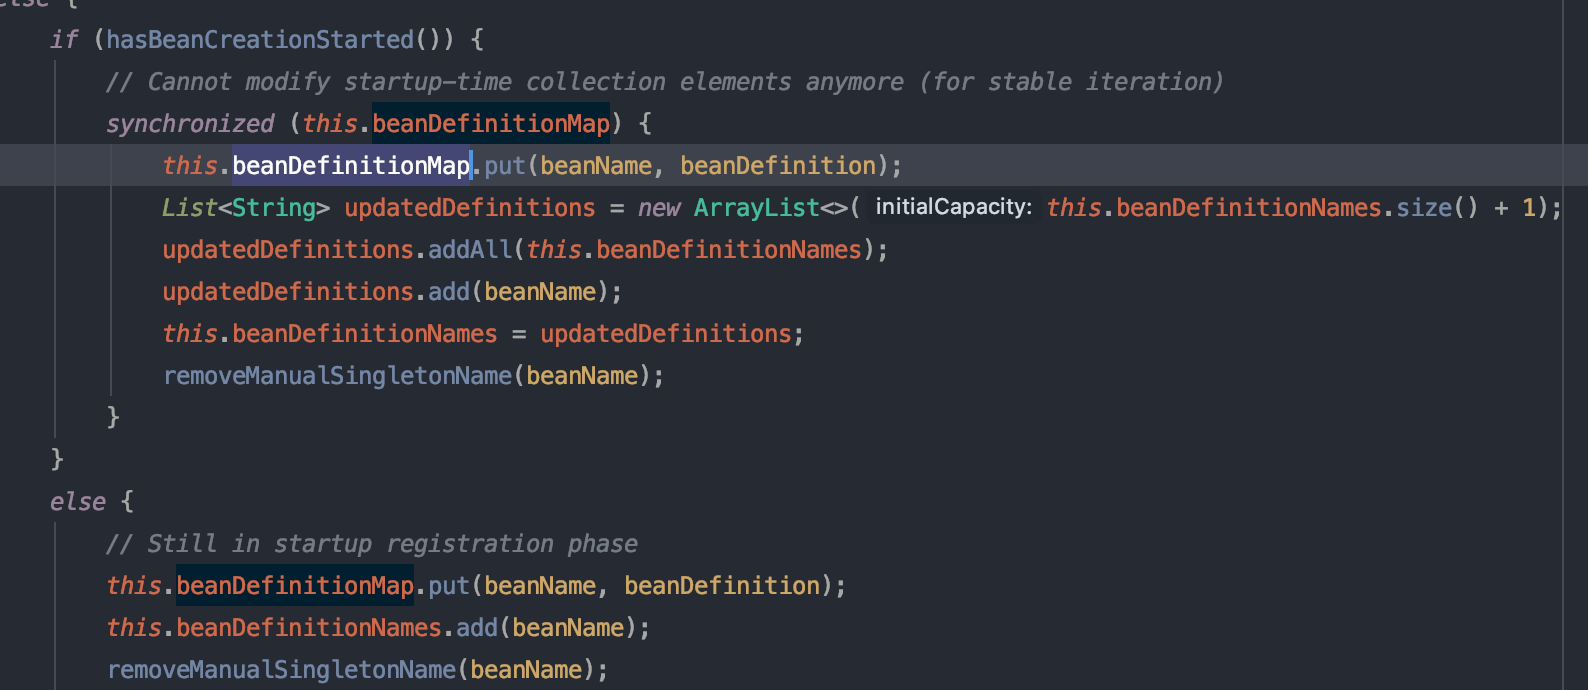Click the 'Cannot modify startup-time collection' comment
Screen dimensions: 1588x690
click(x=664, y=82)
